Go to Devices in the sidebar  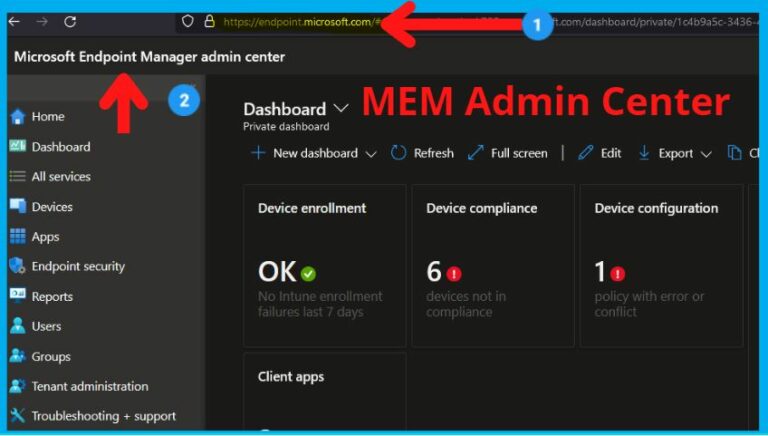click(52, 207)
